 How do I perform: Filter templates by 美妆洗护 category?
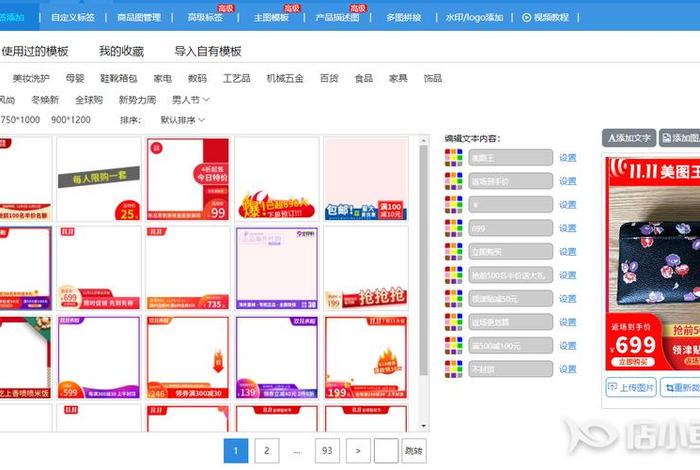[31, 79]
